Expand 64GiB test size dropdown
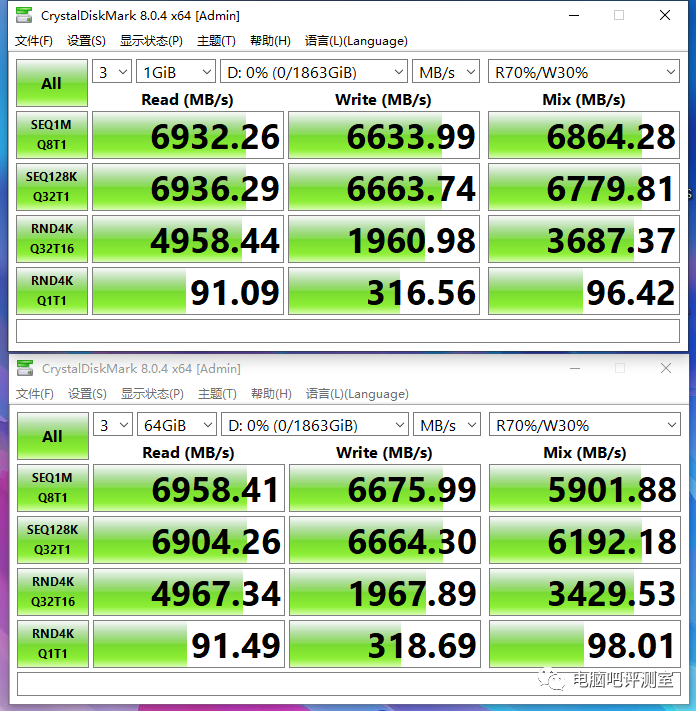The height and width of the screenshot is (711, 696). 177,424
